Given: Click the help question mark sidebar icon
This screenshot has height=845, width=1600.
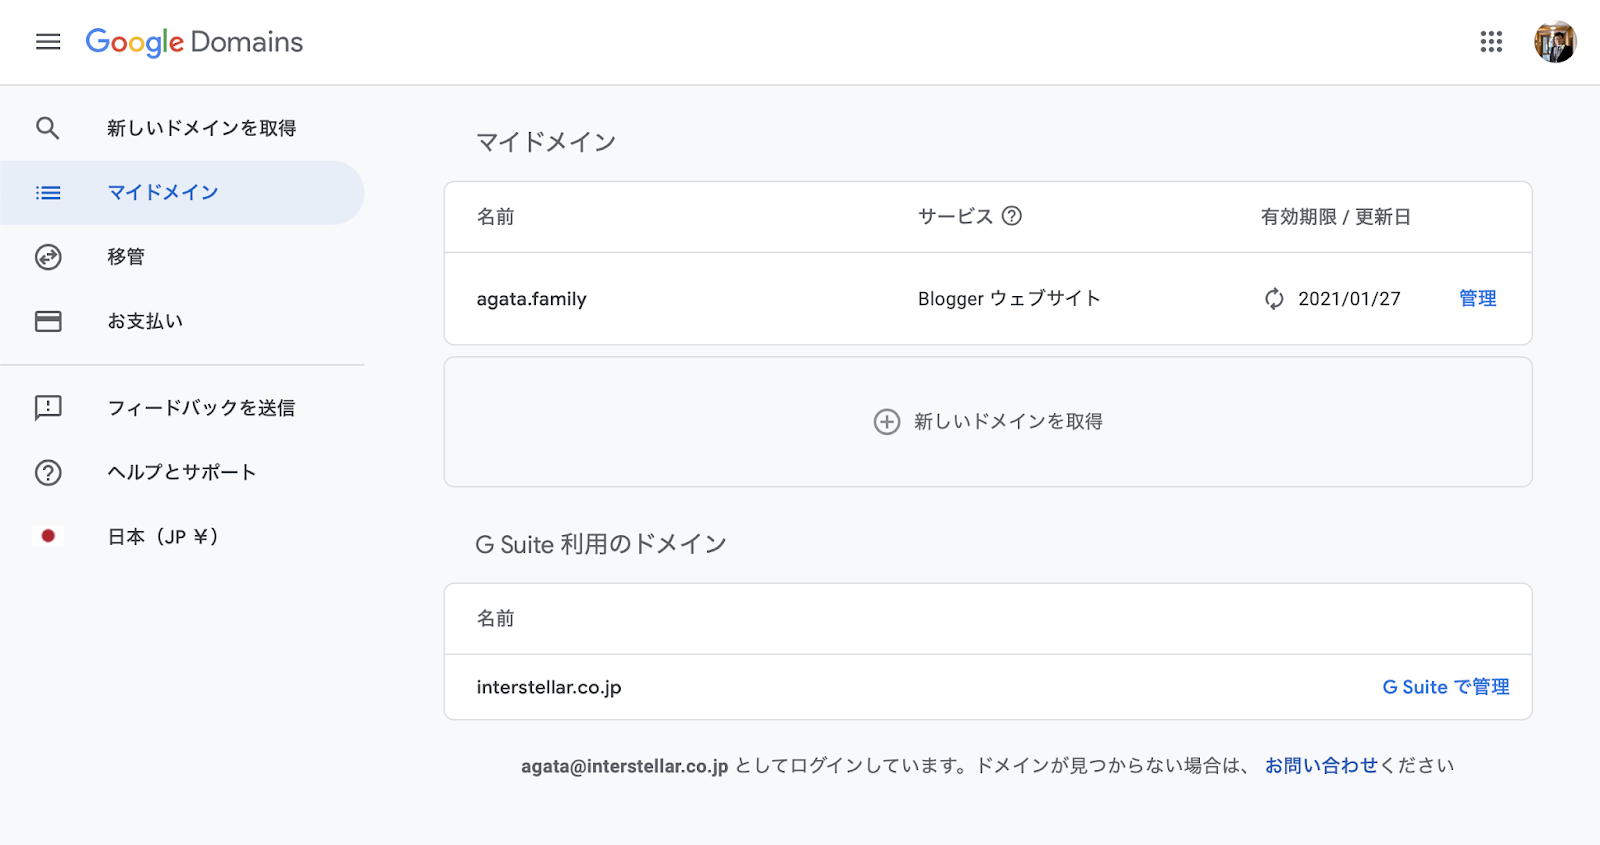Looking at the screenshot, I should coord(48,473).
